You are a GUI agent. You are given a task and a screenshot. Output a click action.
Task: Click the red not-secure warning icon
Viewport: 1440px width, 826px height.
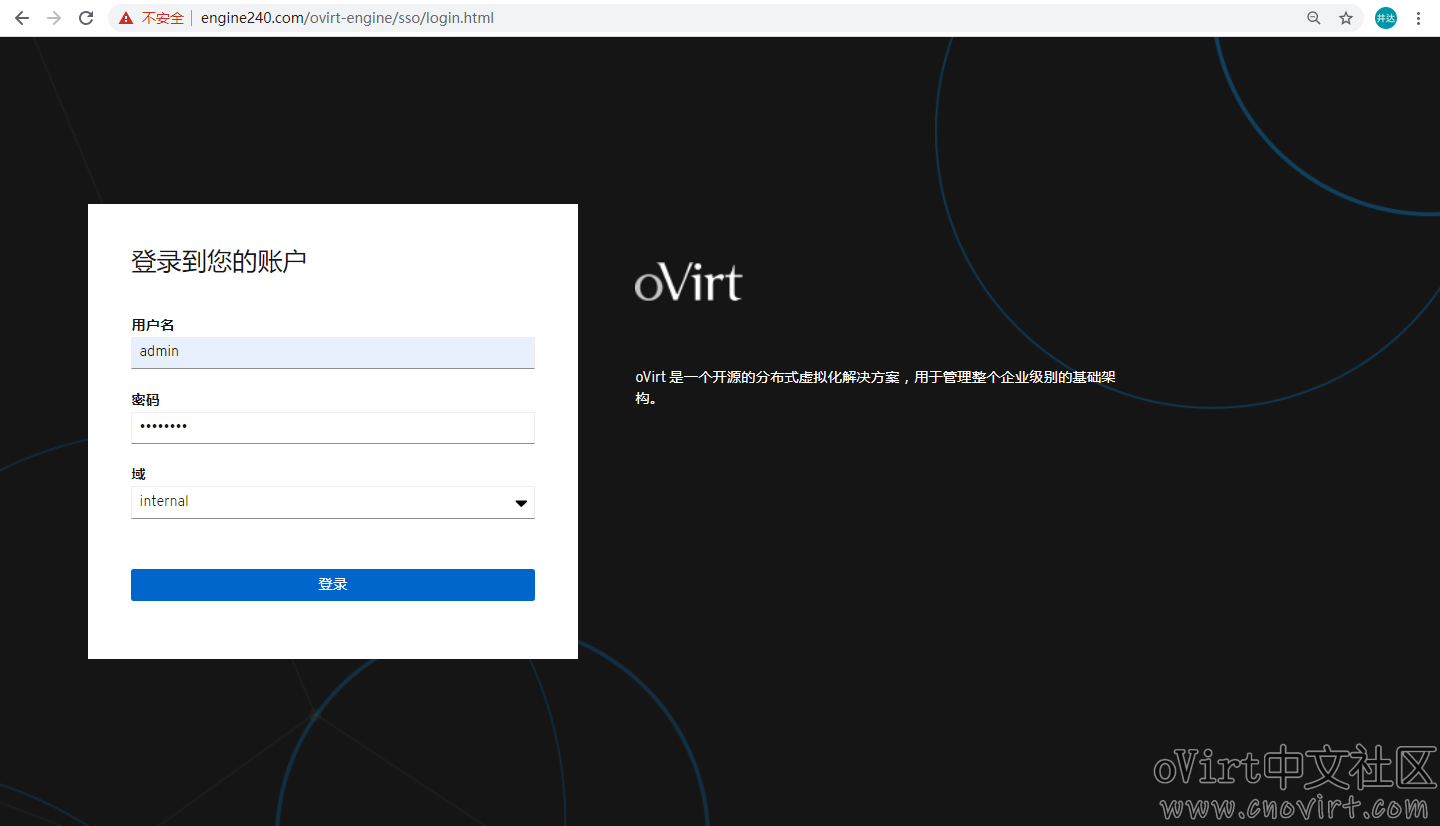coord(126,18)
